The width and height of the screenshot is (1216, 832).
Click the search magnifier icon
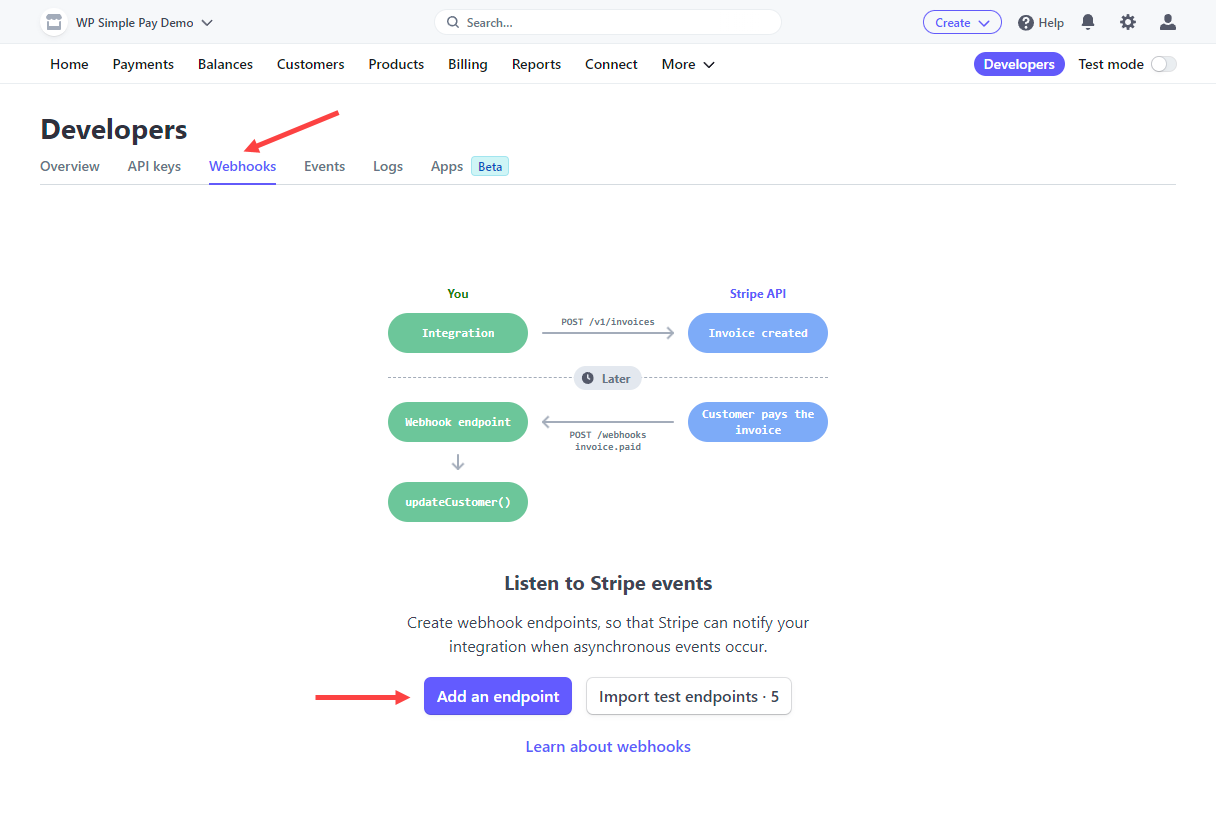[453, 22]
